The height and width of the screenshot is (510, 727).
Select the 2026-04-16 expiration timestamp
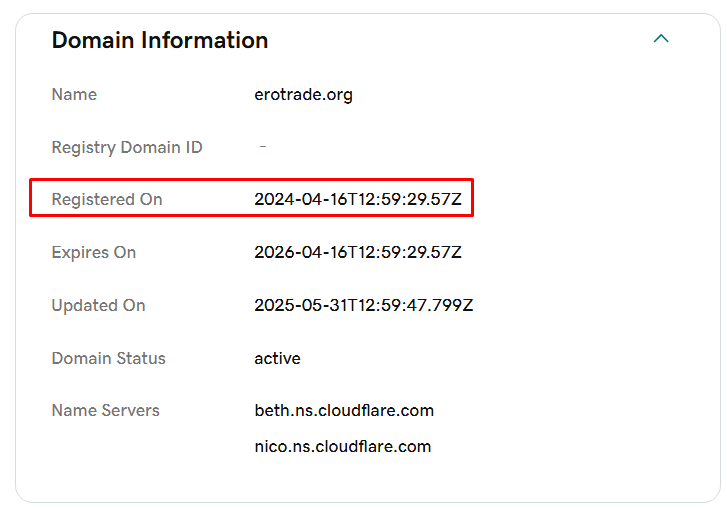point(358,253)
